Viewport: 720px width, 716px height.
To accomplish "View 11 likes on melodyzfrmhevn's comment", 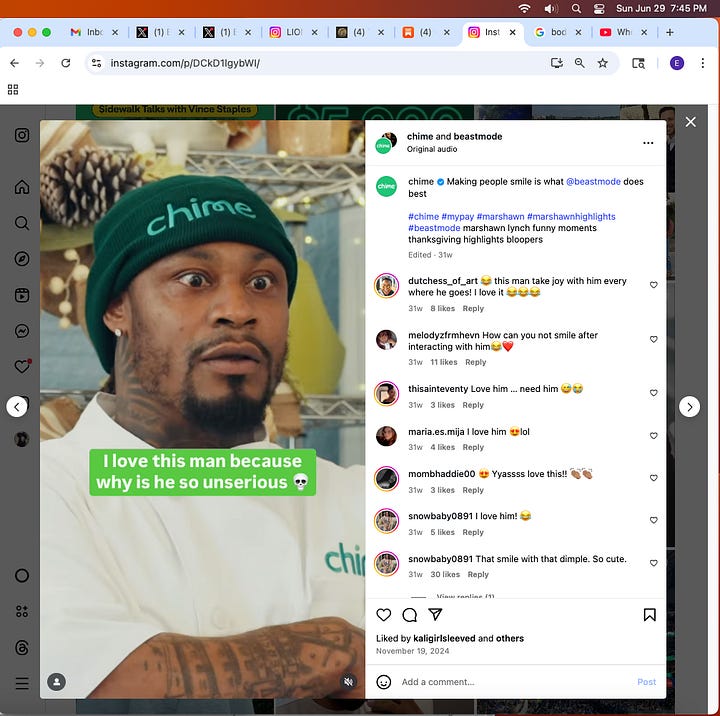I will [x=444, y=362].
